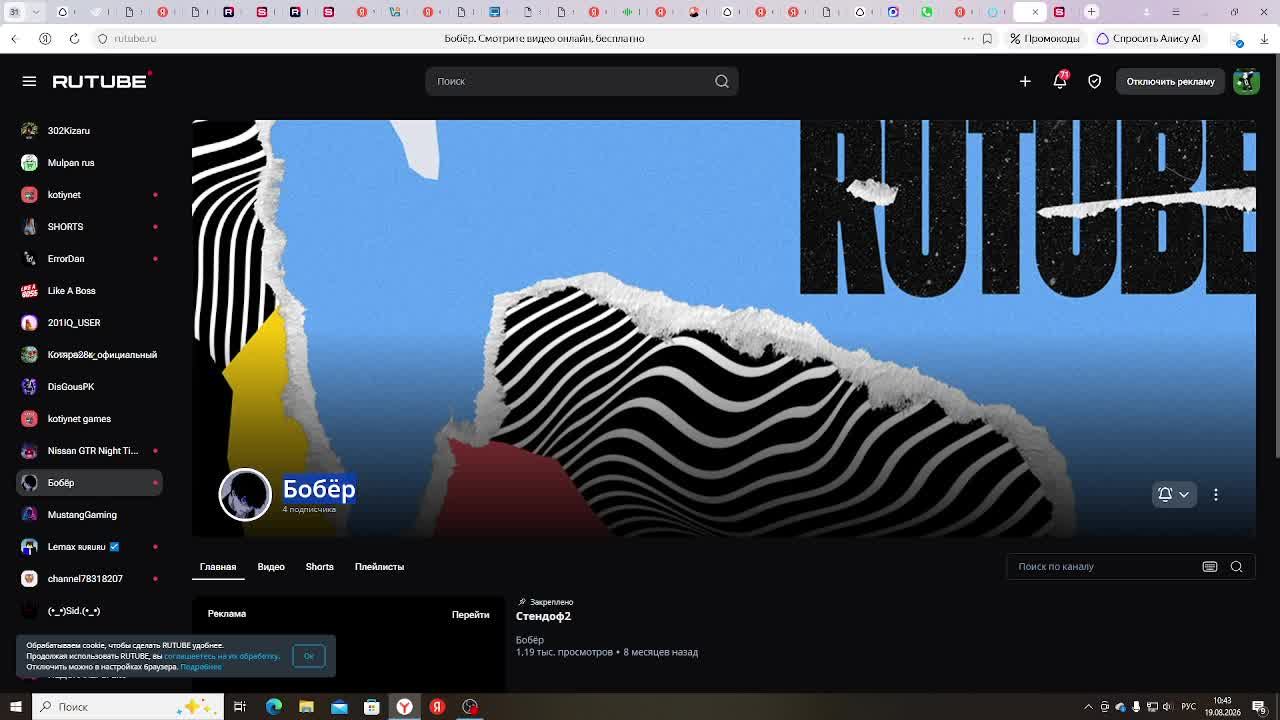
Task: Click the Windows taskbar search box
Action: [127, 707]
